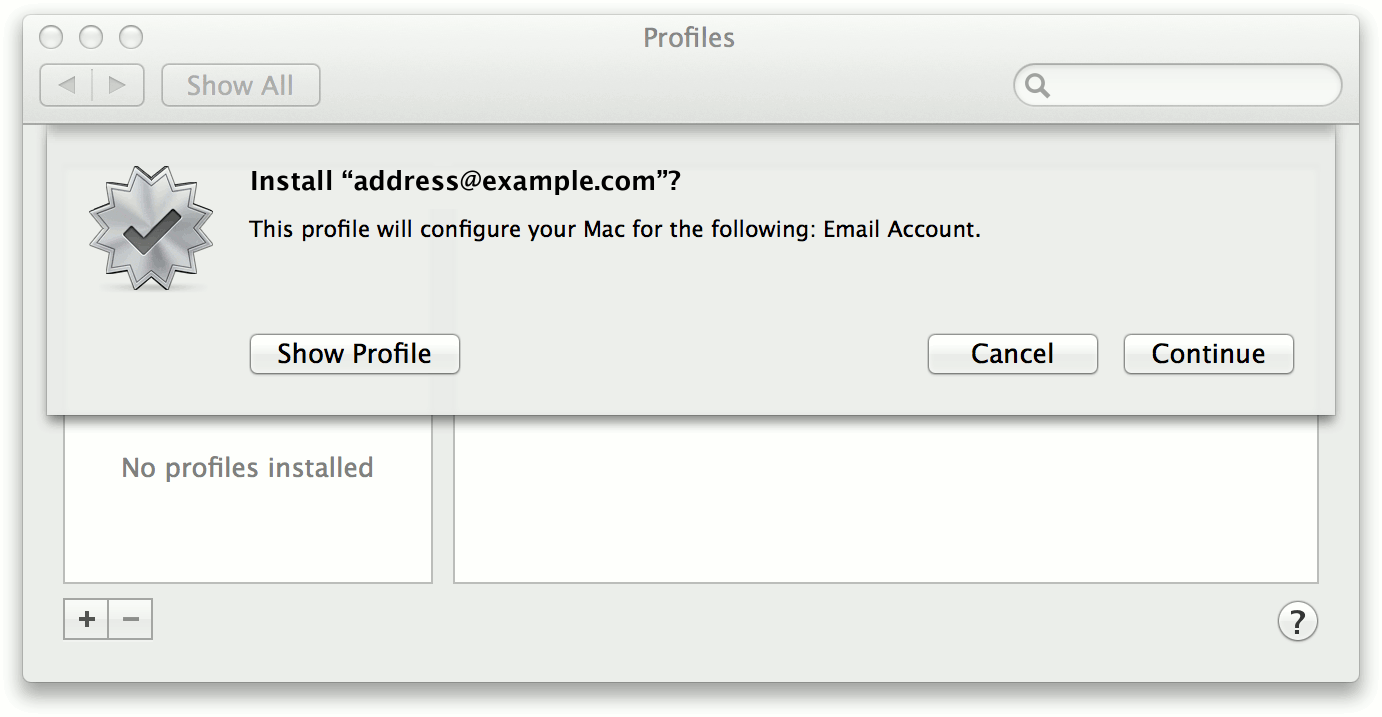Screen dimensions: 1382x717
Task: Click inside the search field
Action: click(x=1180, y=85)
